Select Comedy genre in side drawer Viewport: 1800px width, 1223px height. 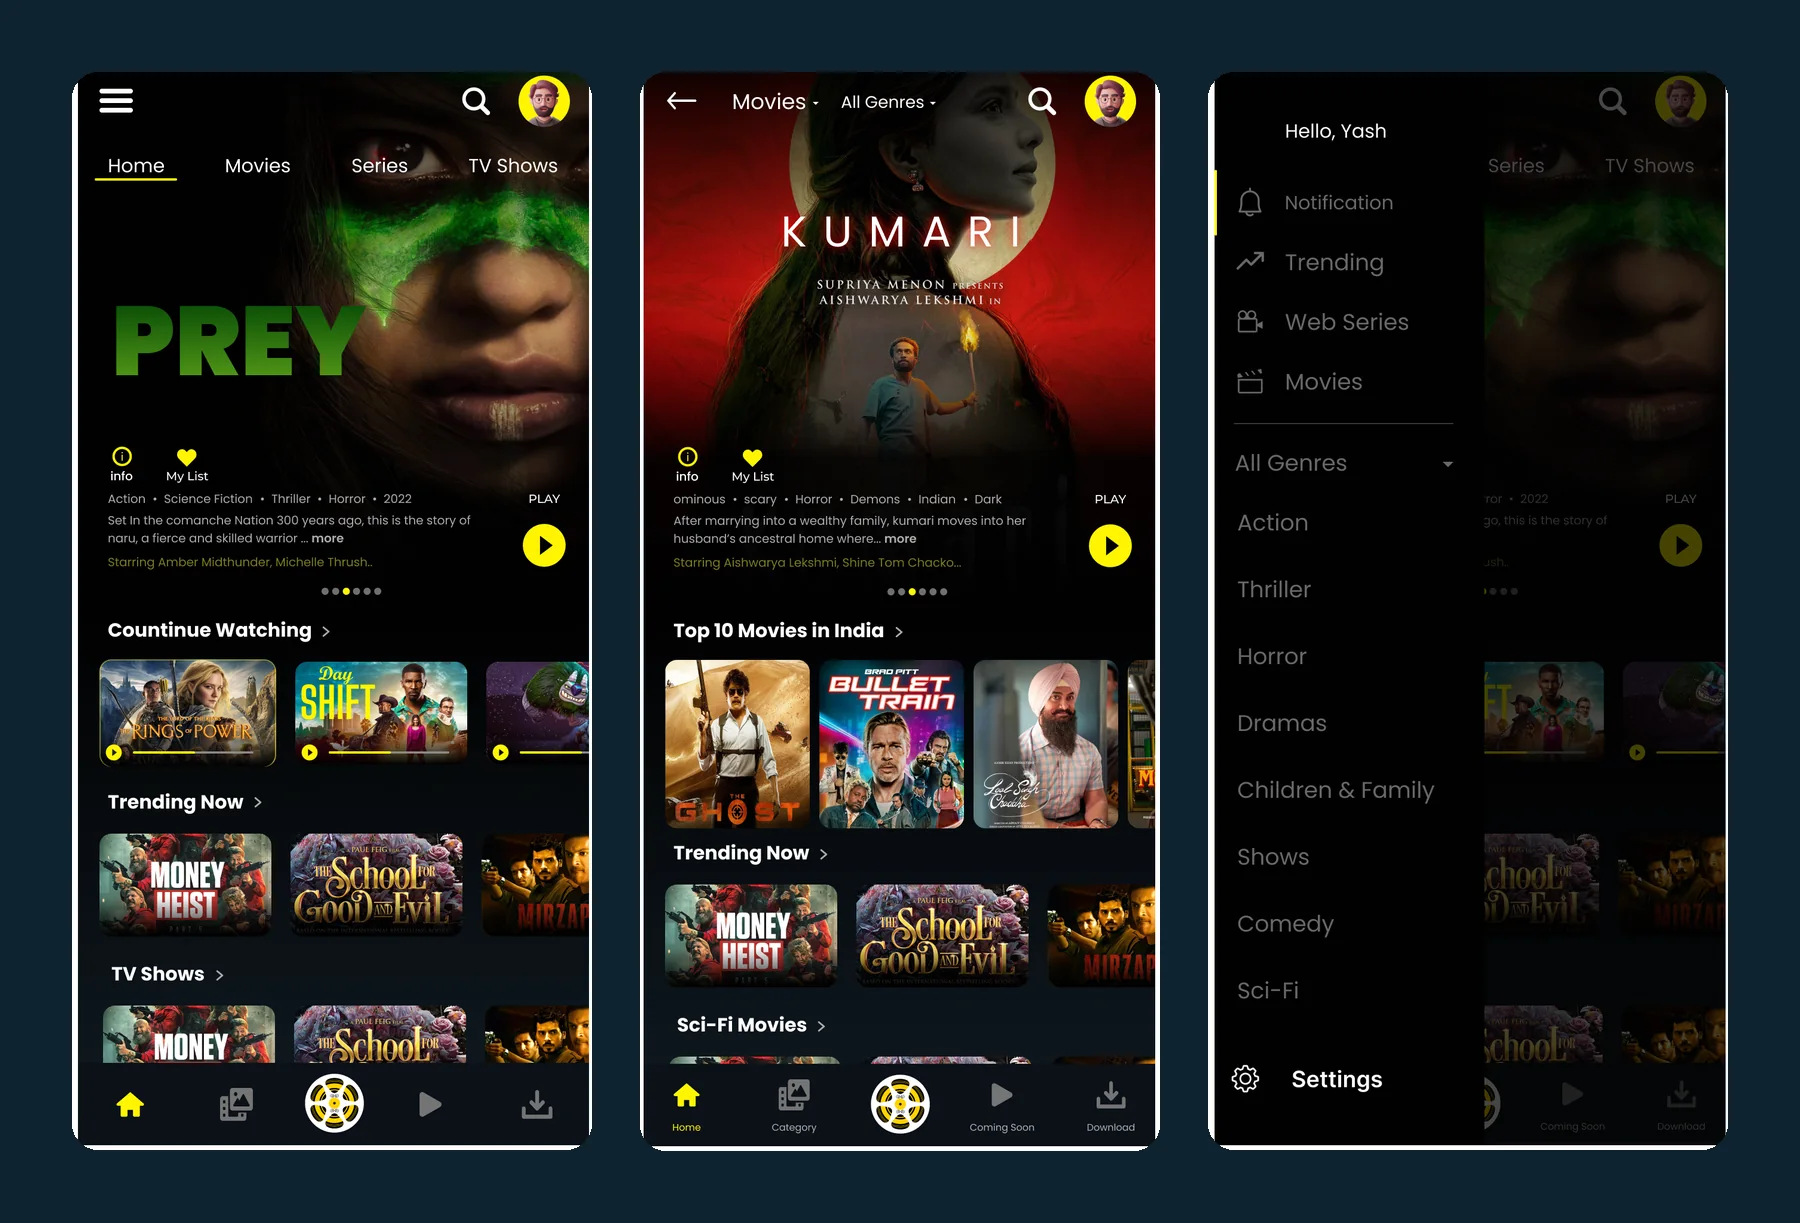(1285, 924)
